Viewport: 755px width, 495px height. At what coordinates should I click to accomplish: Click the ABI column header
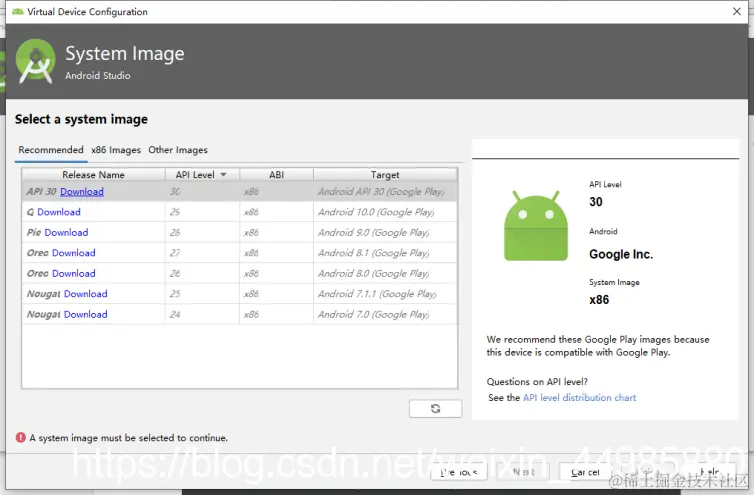pos(276,175)
